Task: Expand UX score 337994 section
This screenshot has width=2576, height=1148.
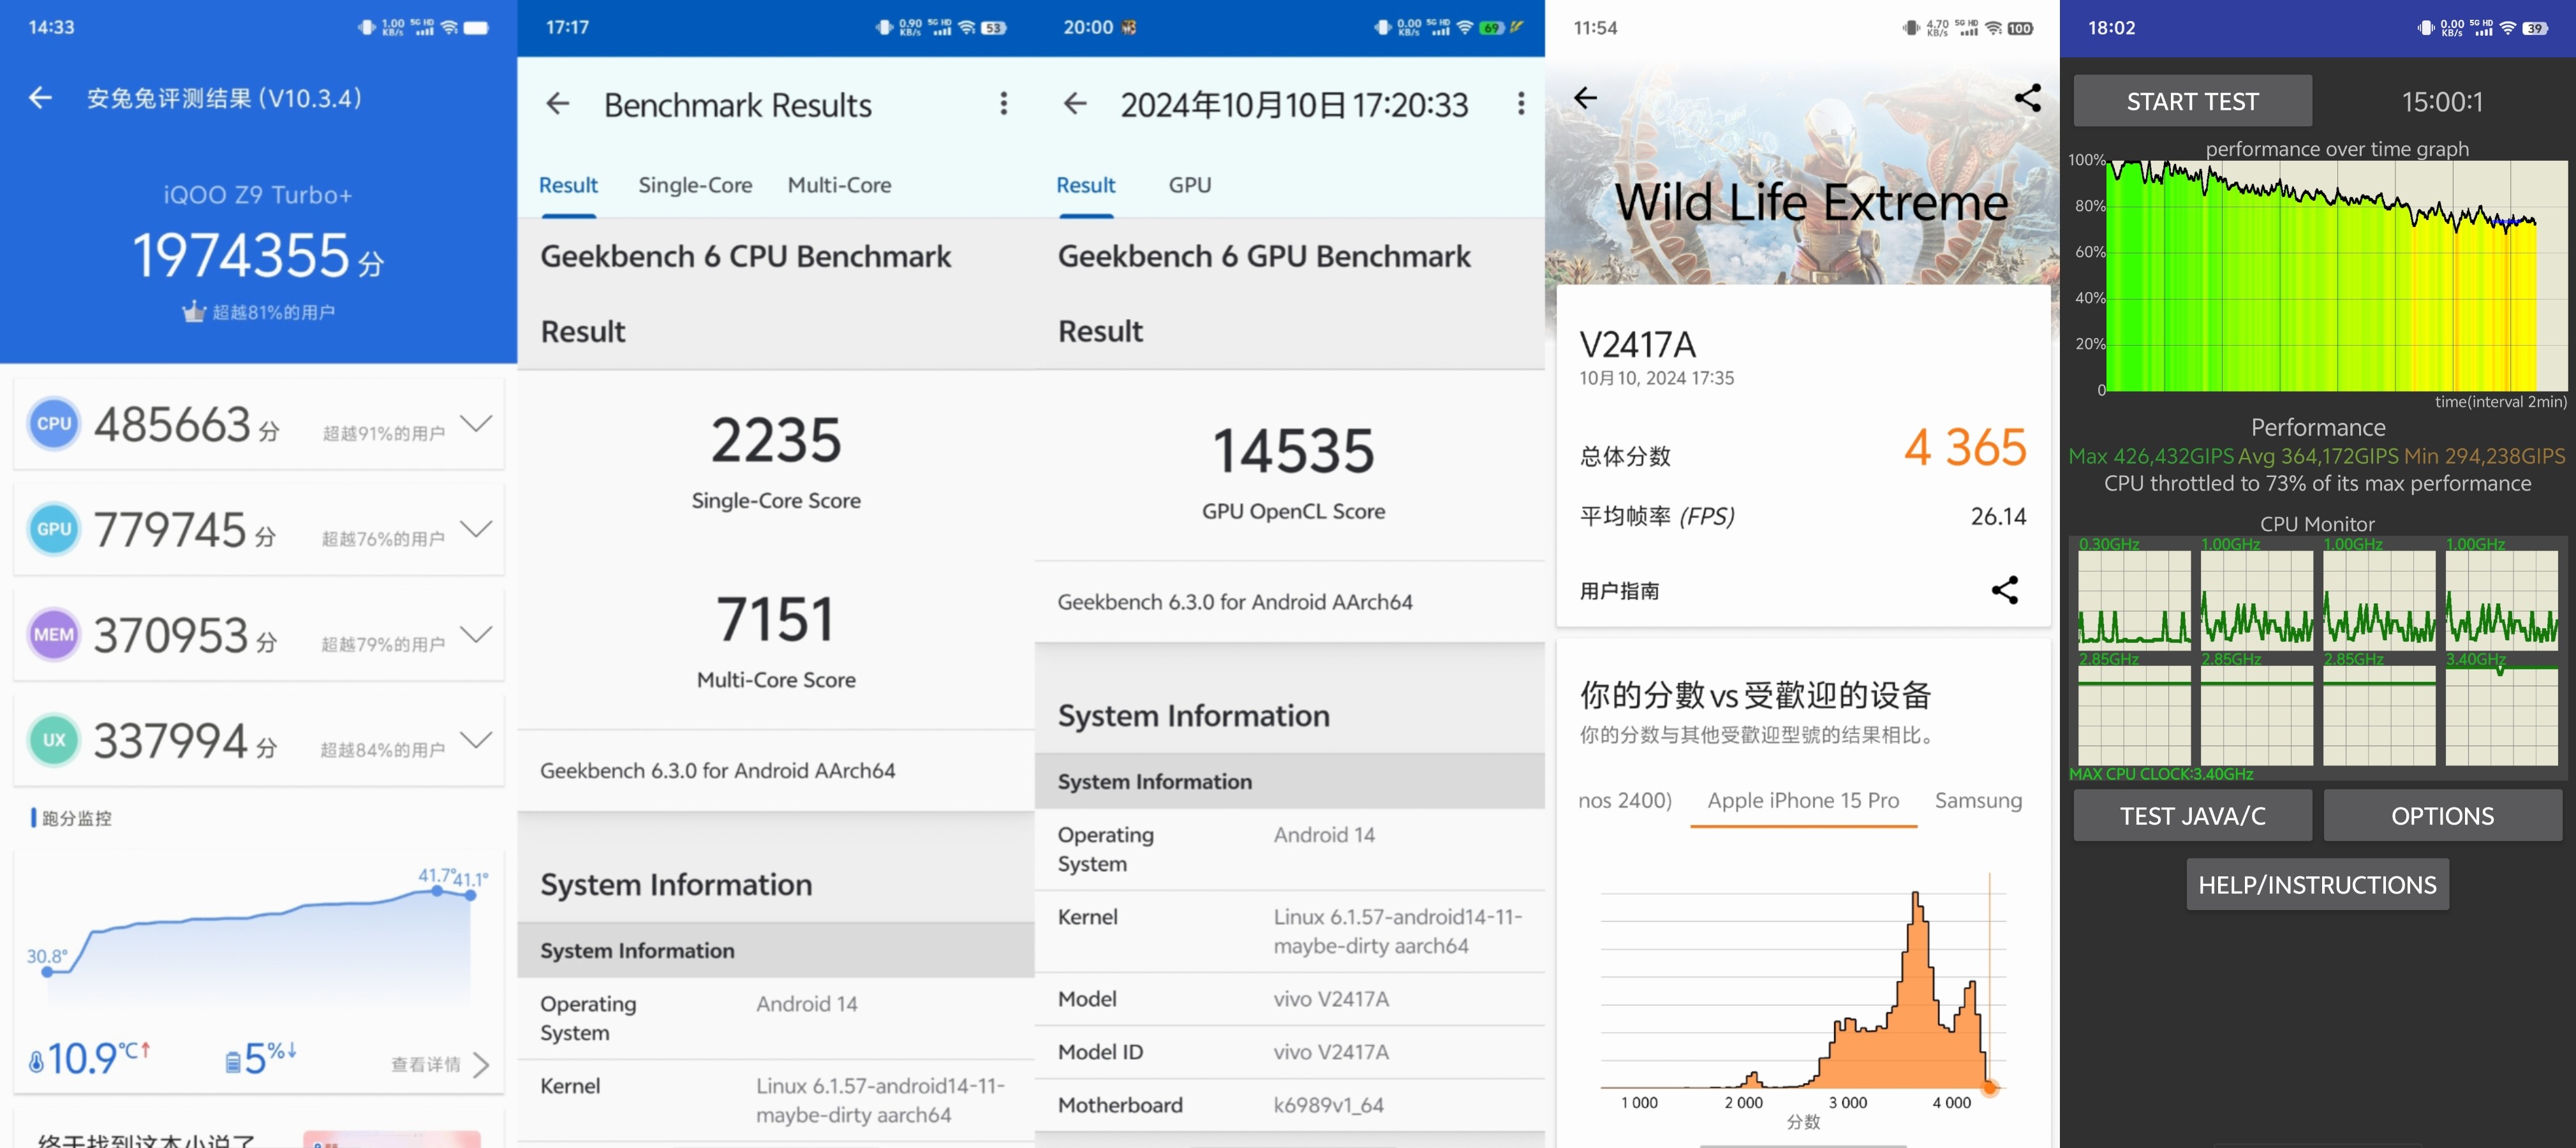Action: tap(476, 740)
